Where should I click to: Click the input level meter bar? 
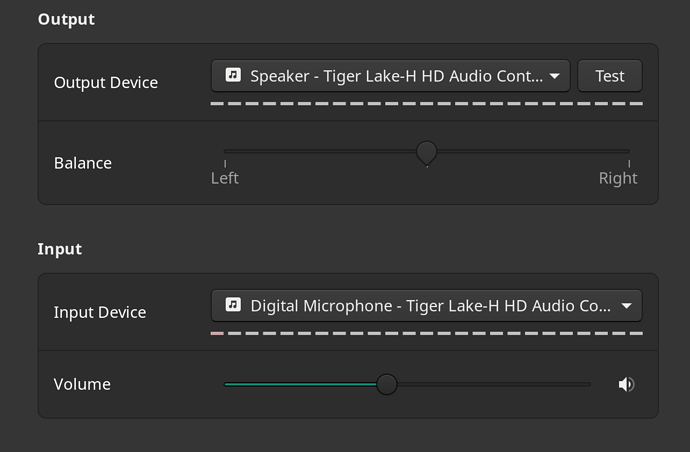[427, 334]
